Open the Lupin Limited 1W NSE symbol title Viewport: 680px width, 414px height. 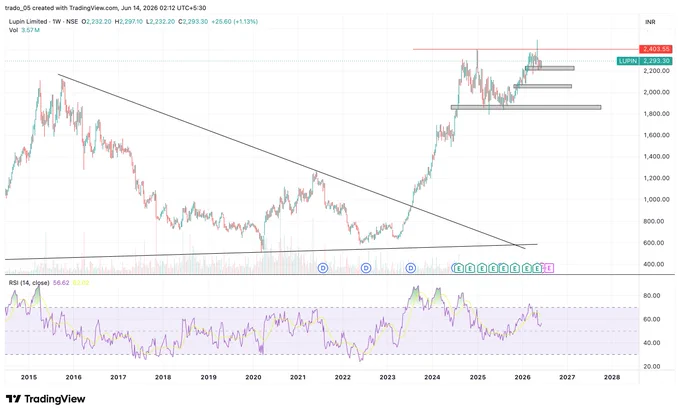click(x=43, y=21)
